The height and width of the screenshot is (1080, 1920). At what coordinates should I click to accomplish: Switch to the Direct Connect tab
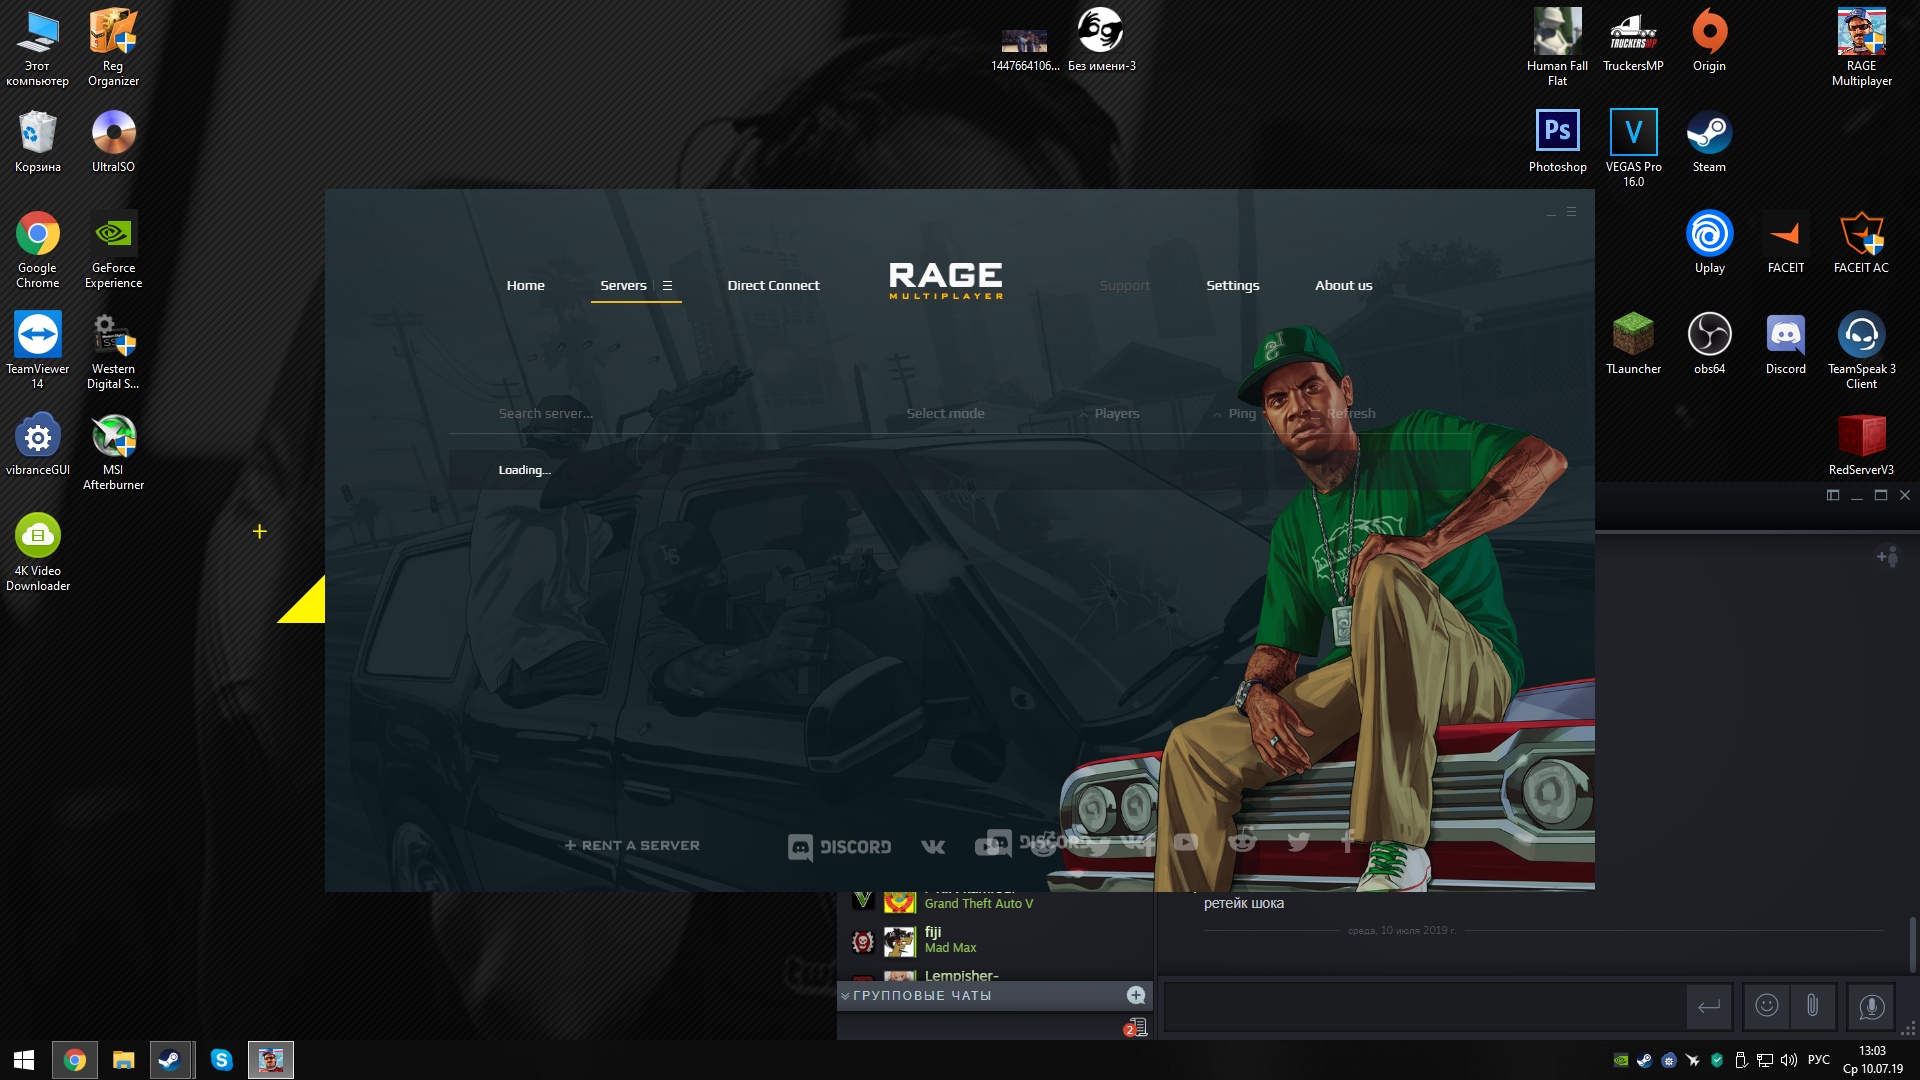773,286
